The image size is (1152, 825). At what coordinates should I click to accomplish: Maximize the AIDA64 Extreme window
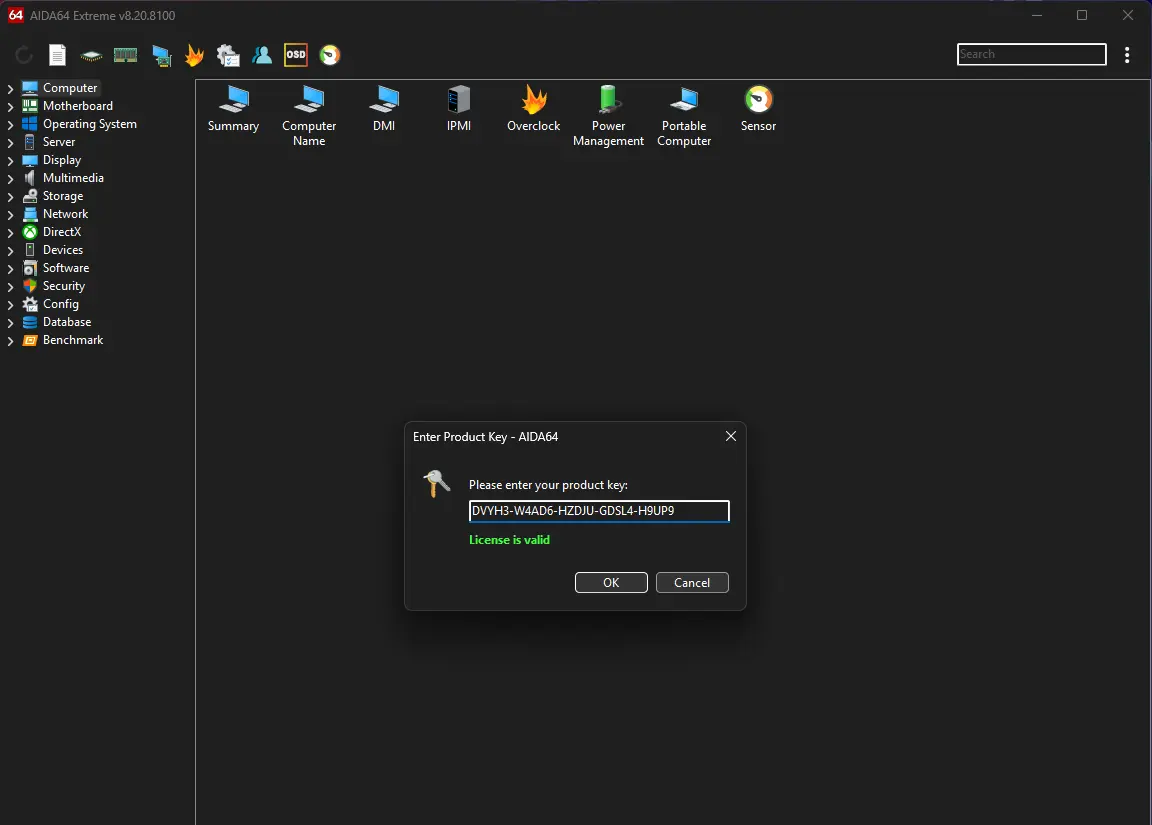pos(1081,15)
